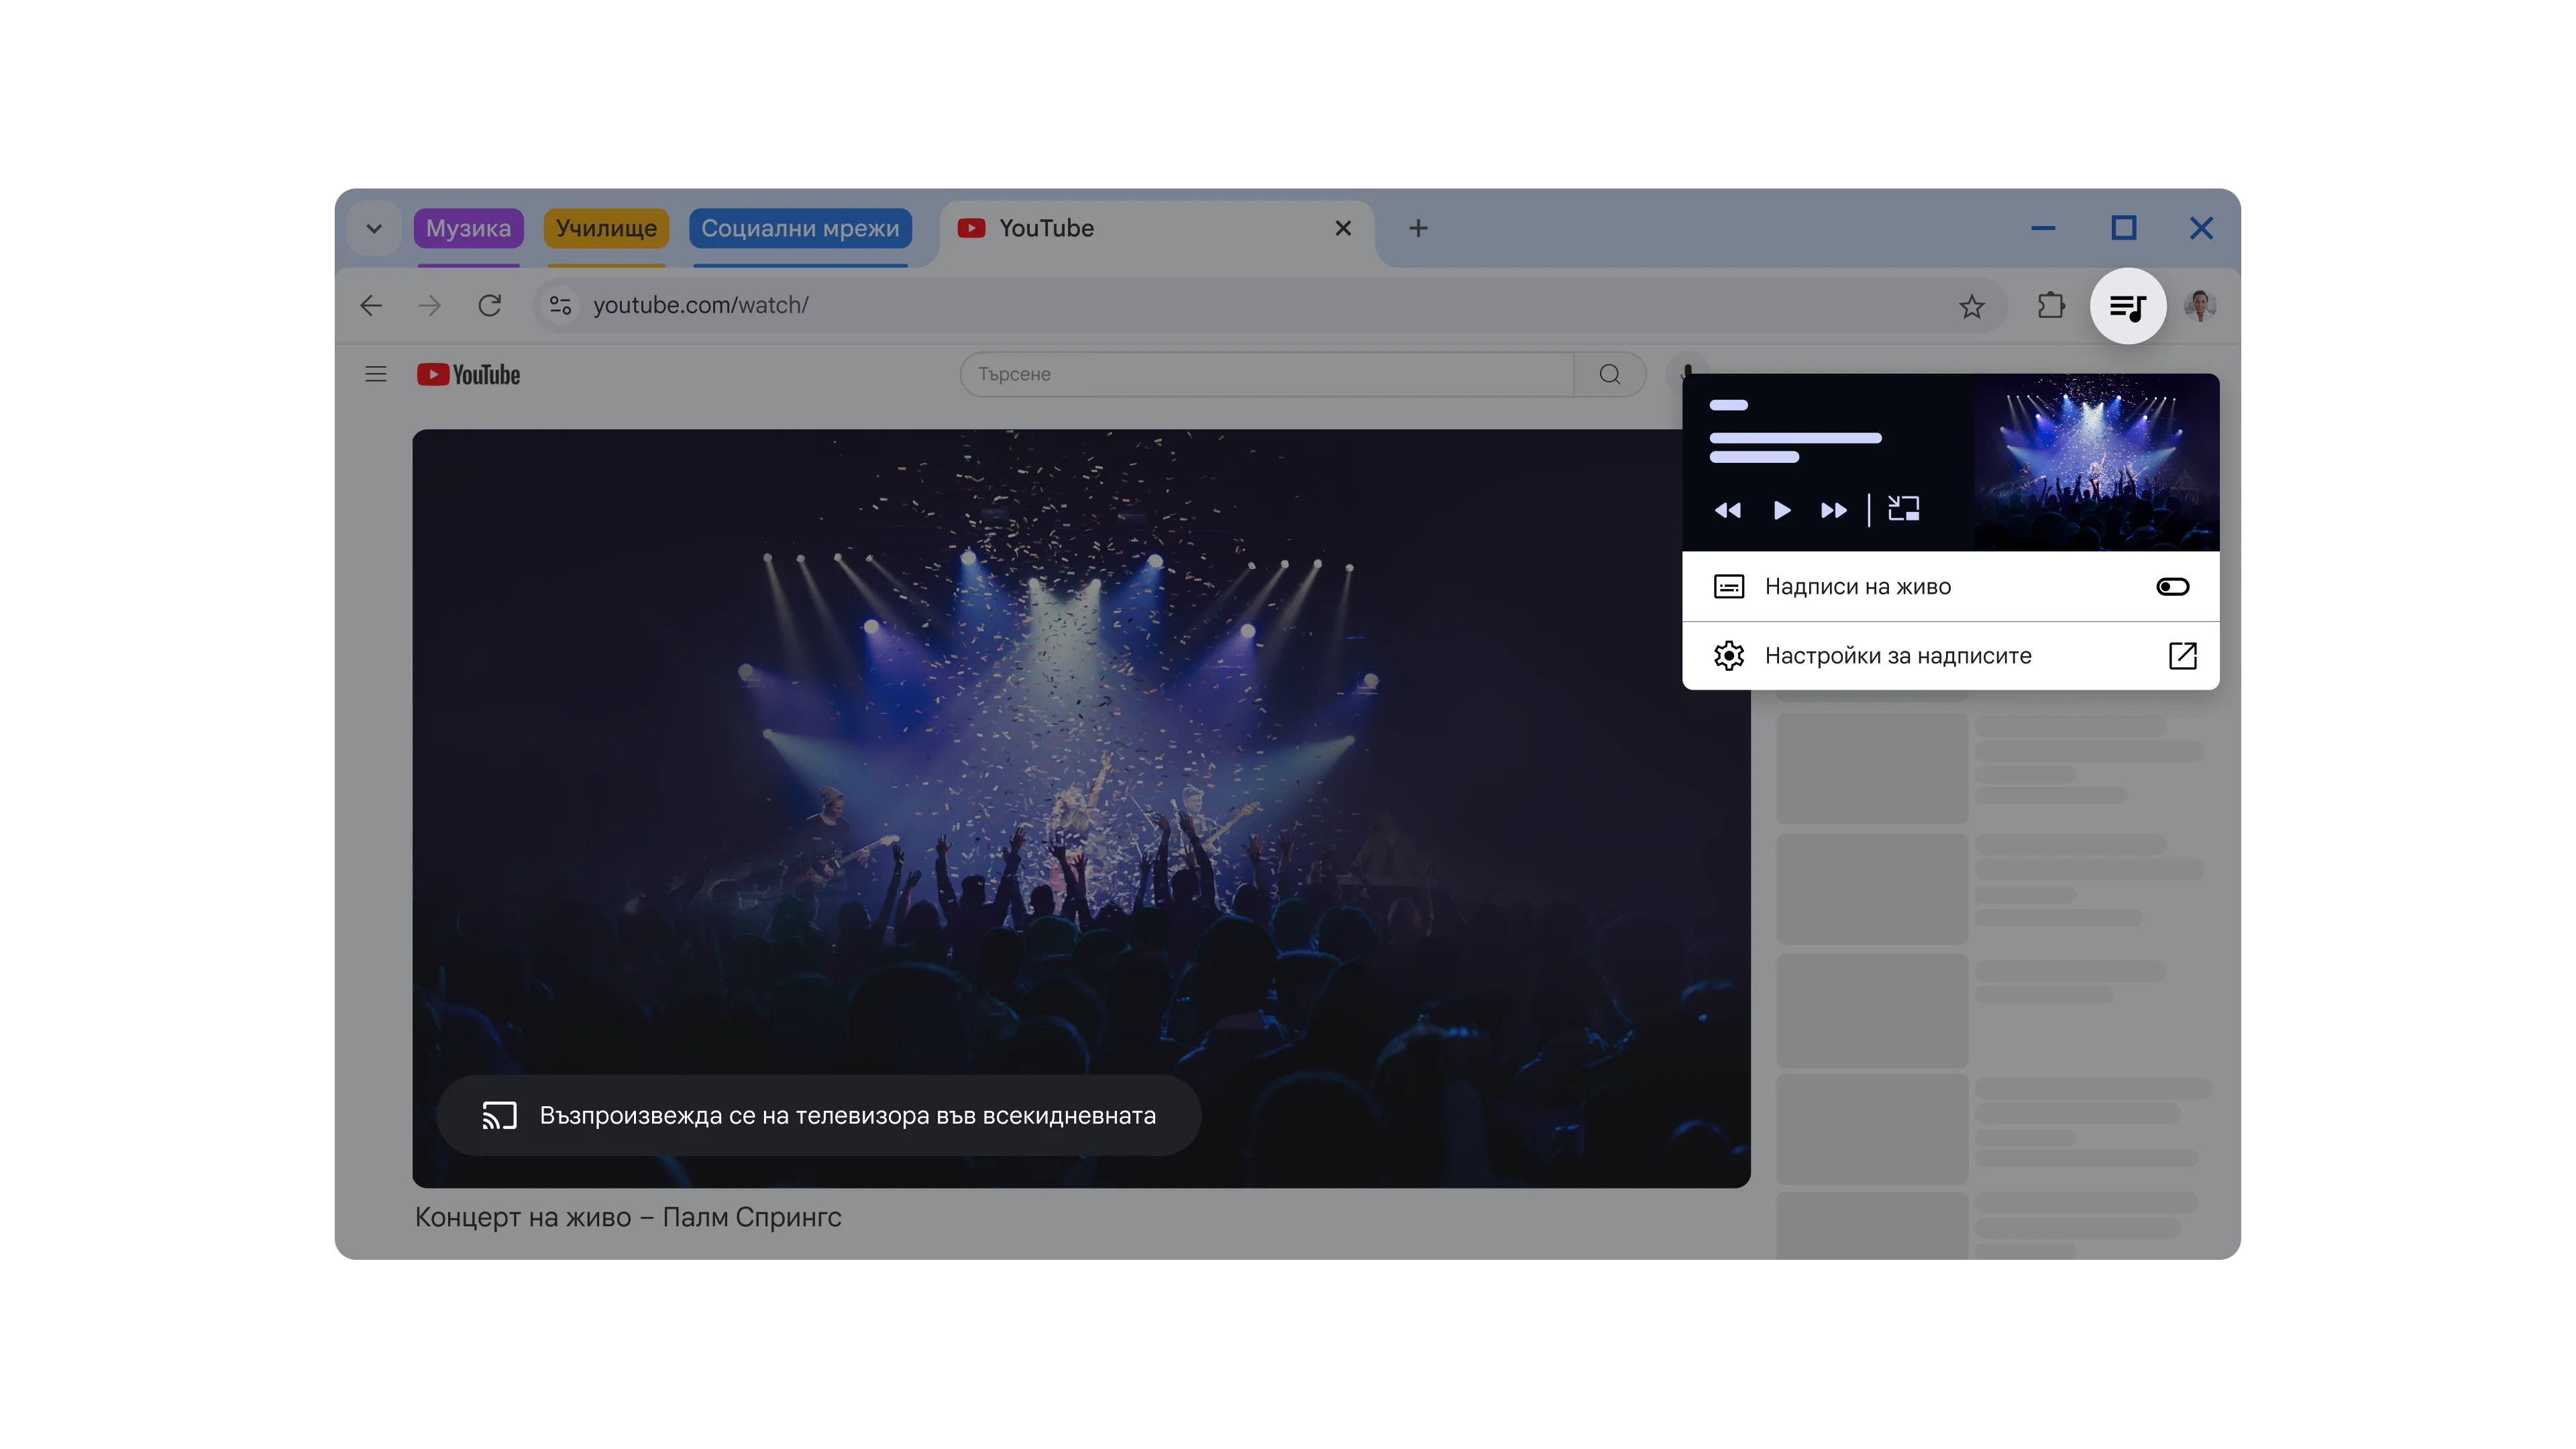Expand the Музика tab group
2576x1449 pixels.
pyautogui.click(x=468, y=229)
